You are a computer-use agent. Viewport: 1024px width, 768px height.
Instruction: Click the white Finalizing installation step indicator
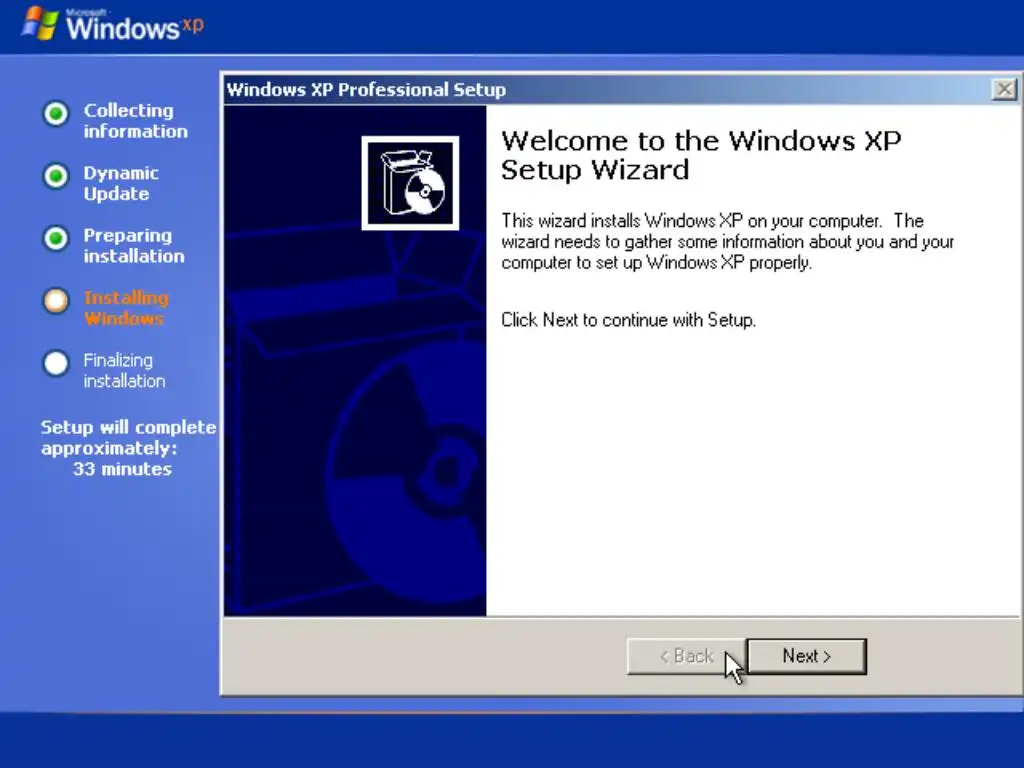point(56,363)
